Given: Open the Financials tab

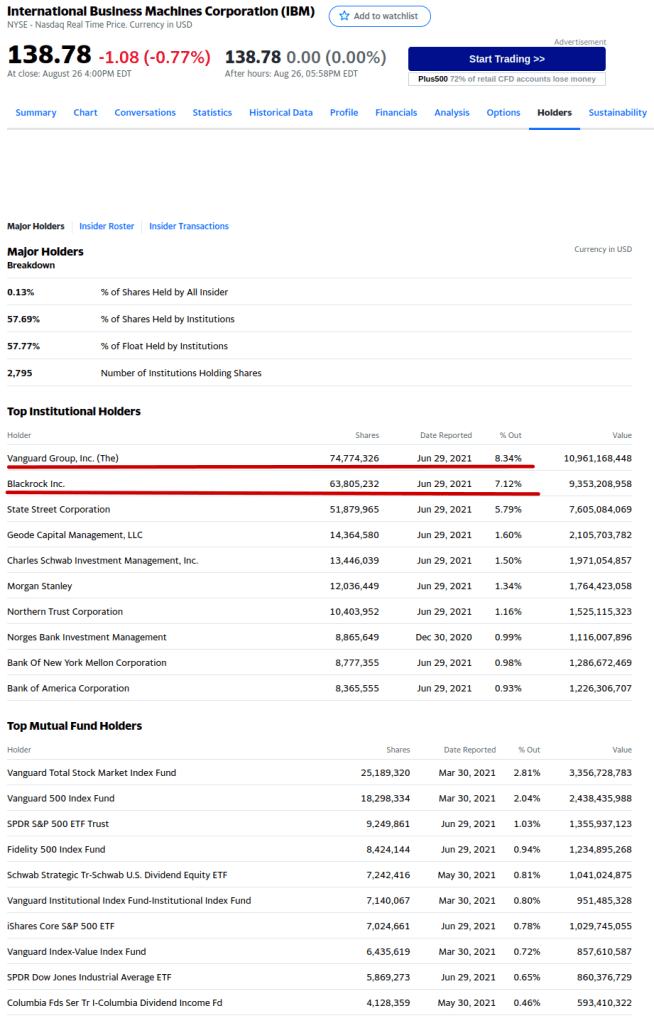Looking at the screenshot, I should point(396,113).
